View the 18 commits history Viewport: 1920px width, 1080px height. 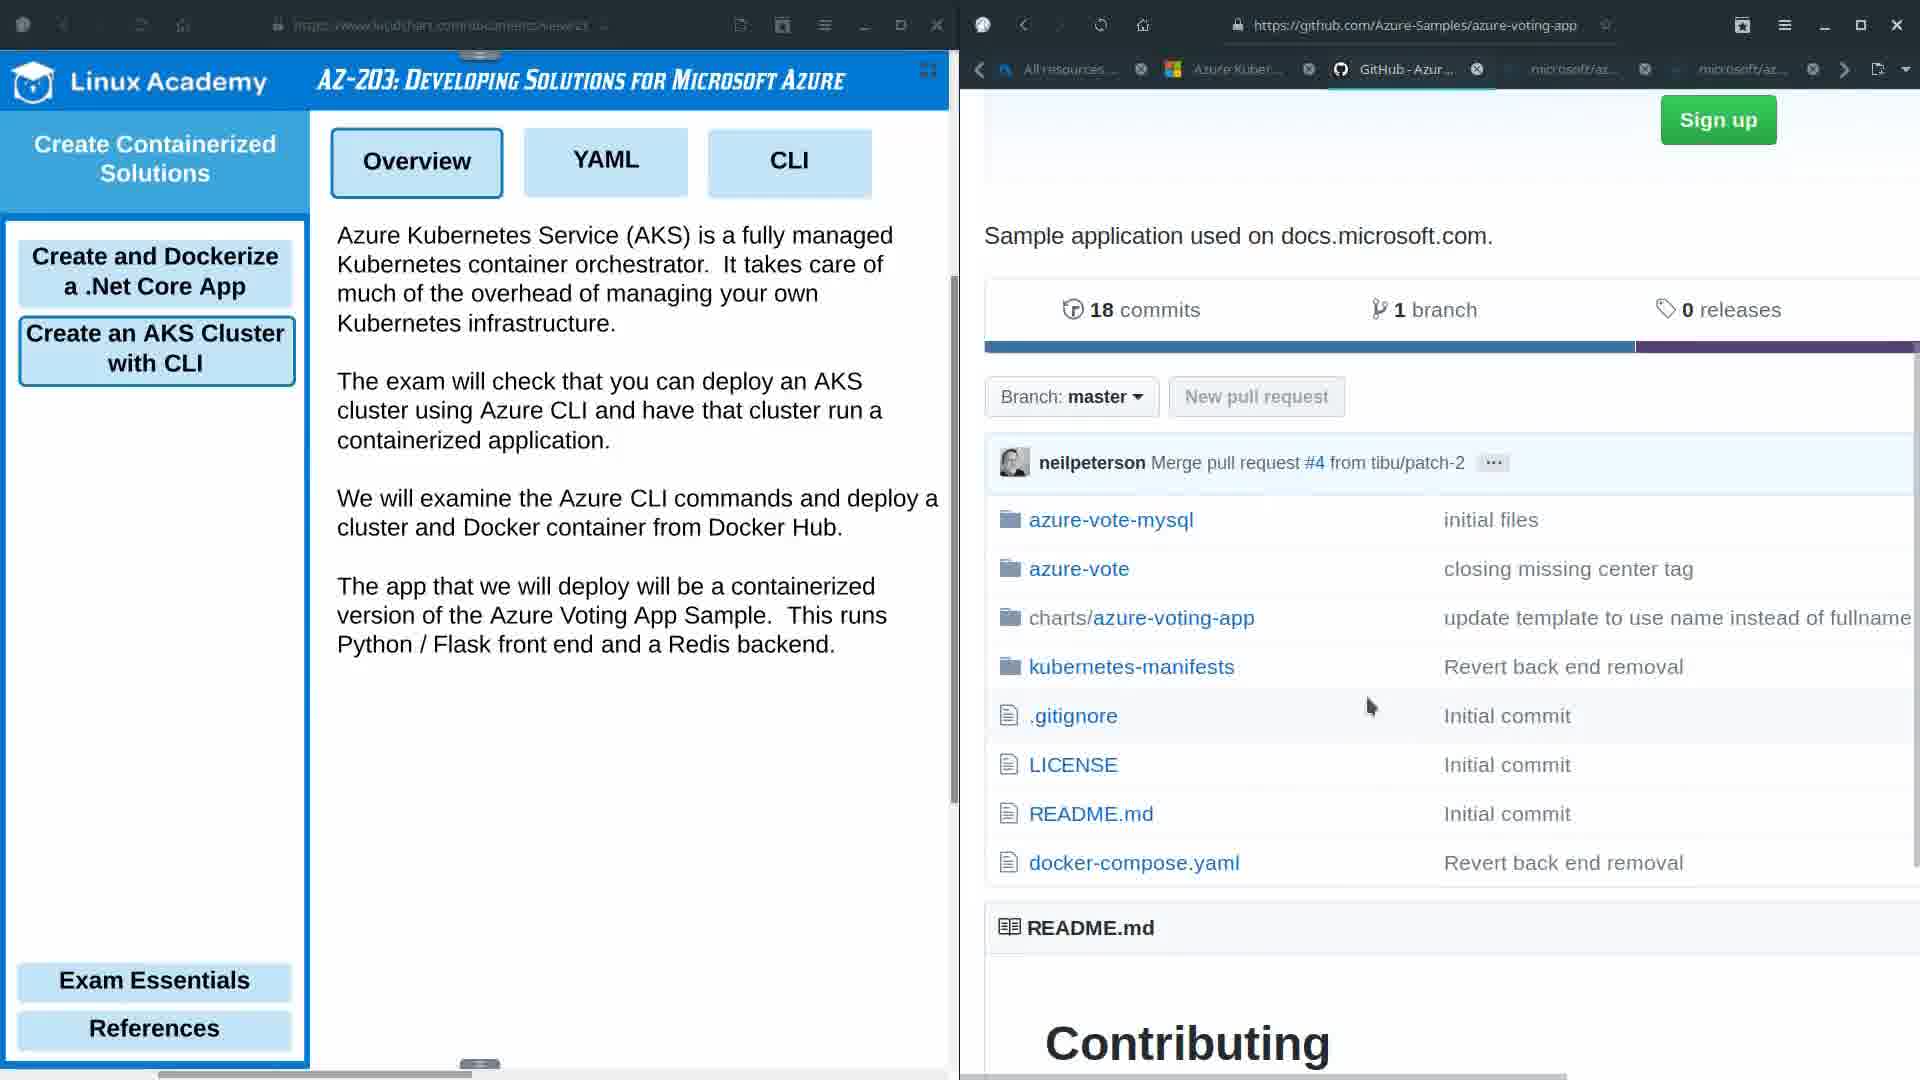tap(1131, 310)
